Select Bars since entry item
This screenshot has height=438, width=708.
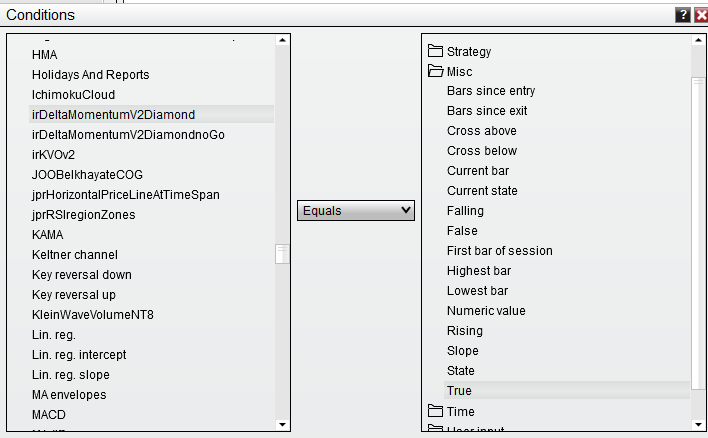[491, 91]
